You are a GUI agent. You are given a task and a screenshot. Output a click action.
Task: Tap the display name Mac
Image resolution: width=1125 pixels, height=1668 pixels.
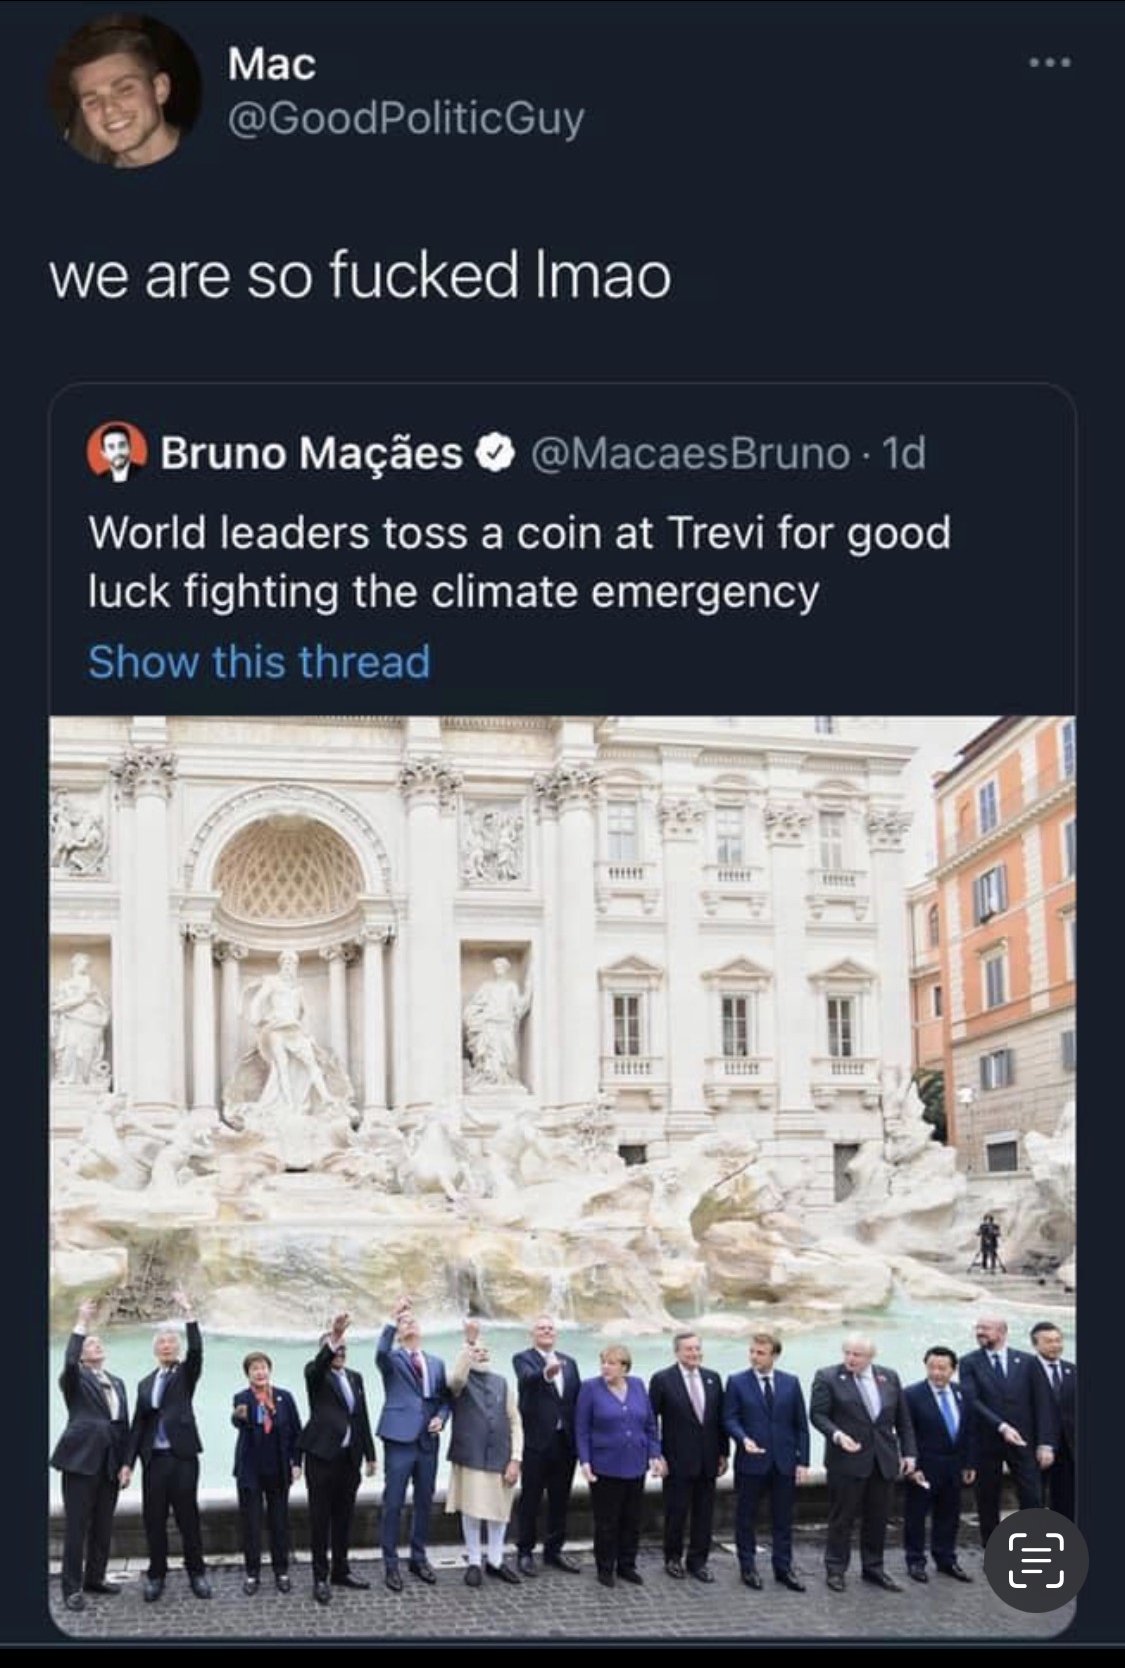pos(271,64)
